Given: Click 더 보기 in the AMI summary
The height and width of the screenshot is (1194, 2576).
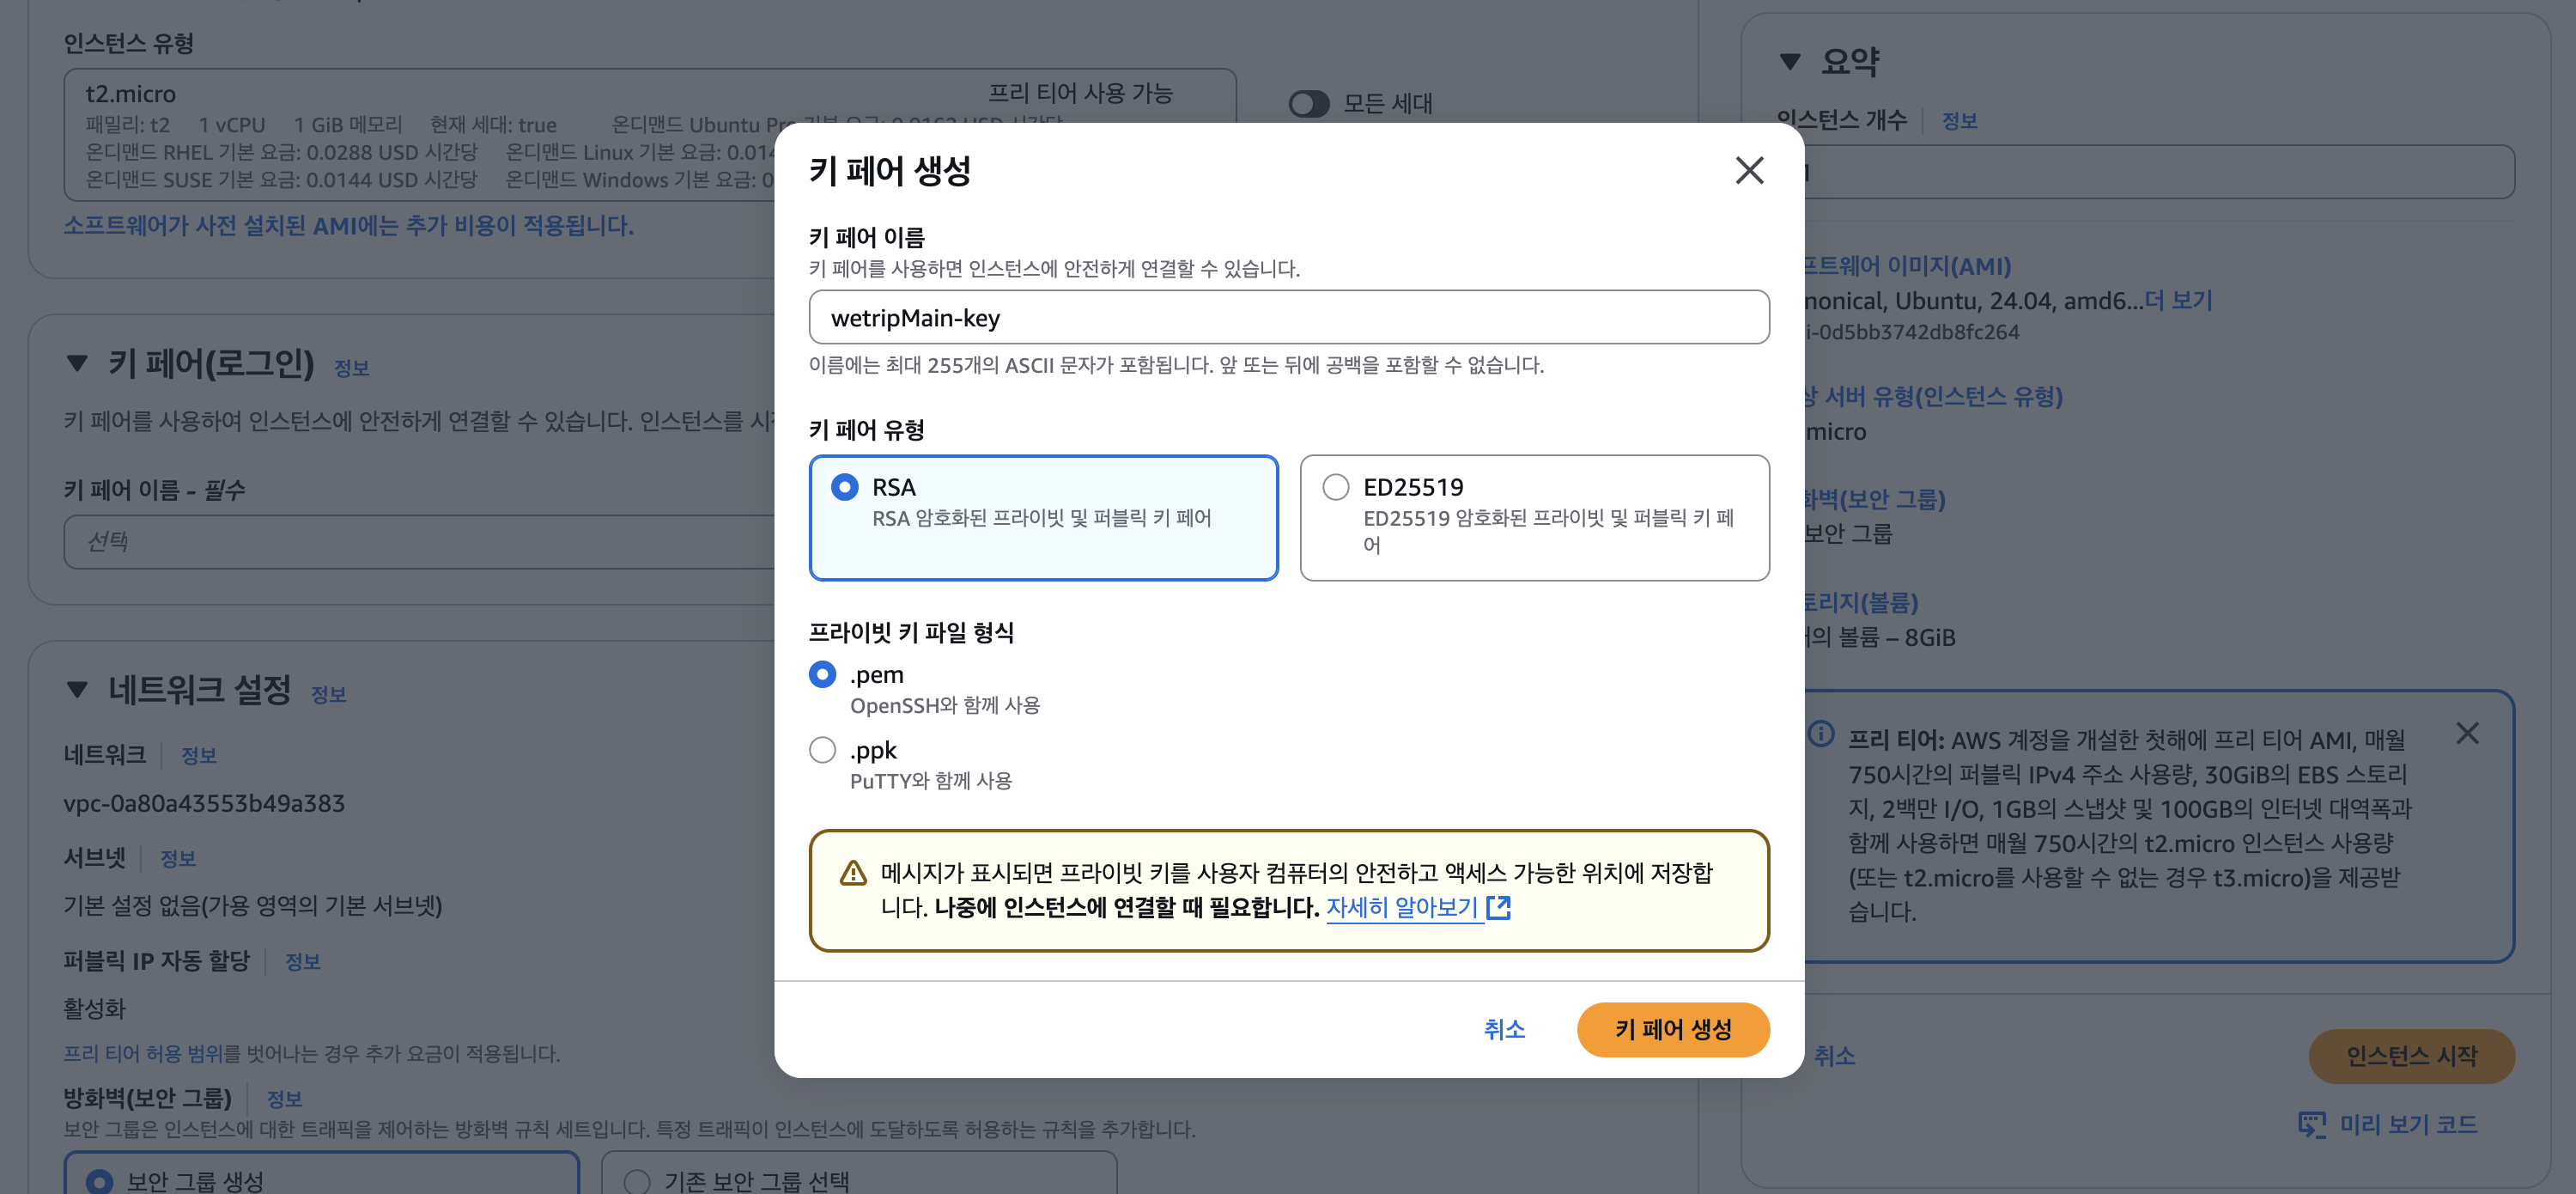Looking at the screenshot, I should coord(2178,301).
